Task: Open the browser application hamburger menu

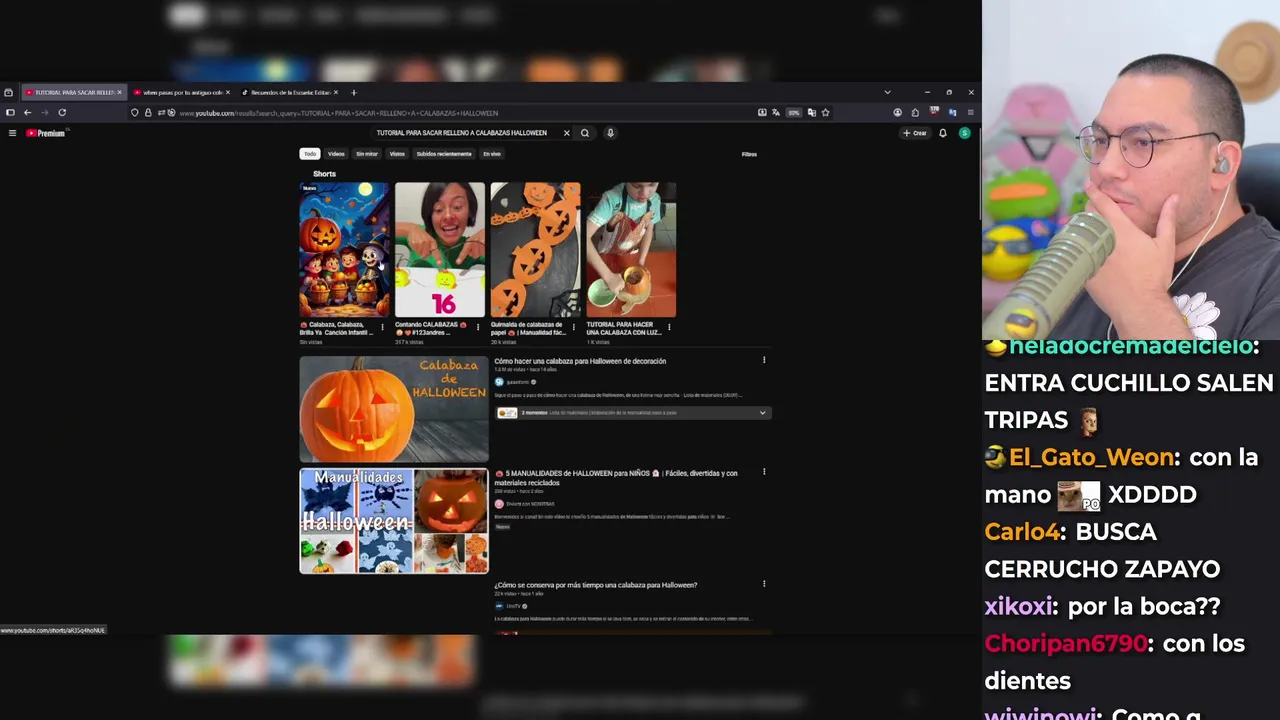Action: pyautogui.click(x=970, y=113)
